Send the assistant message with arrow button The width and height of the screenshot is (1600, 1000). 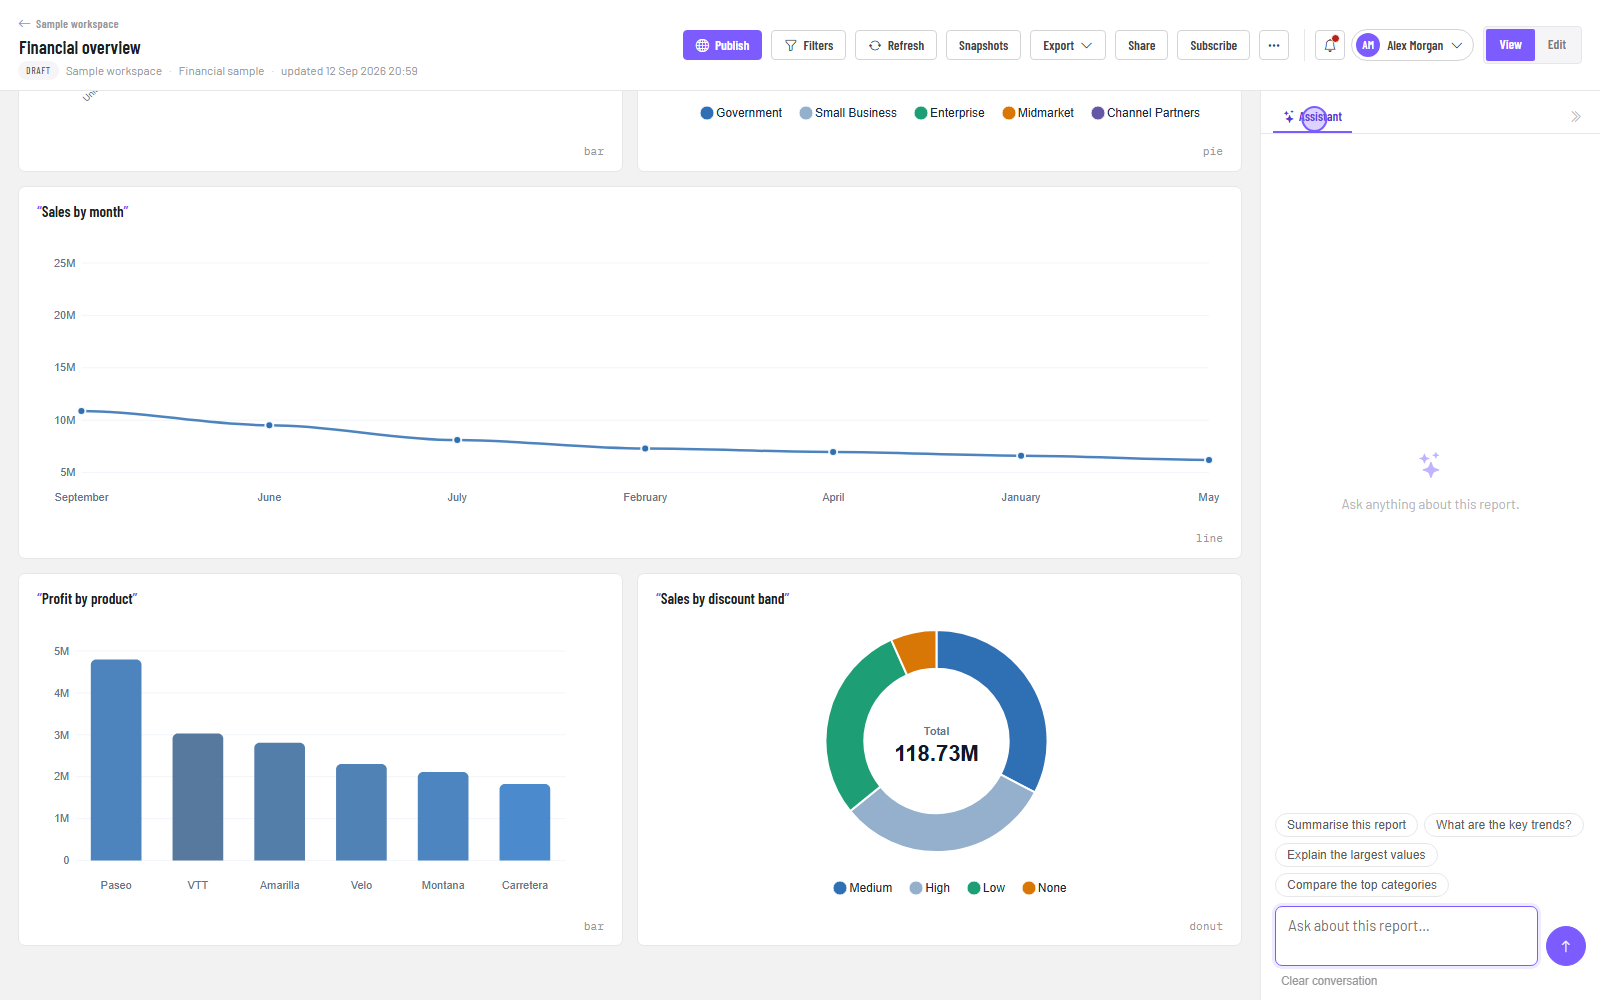coord(1566,946)
